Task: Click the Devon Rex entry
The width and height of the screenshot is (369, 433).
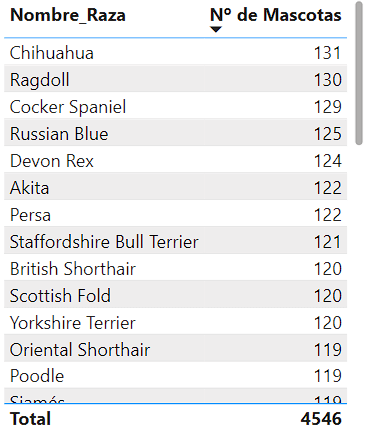Action: [x=52, y=161]
